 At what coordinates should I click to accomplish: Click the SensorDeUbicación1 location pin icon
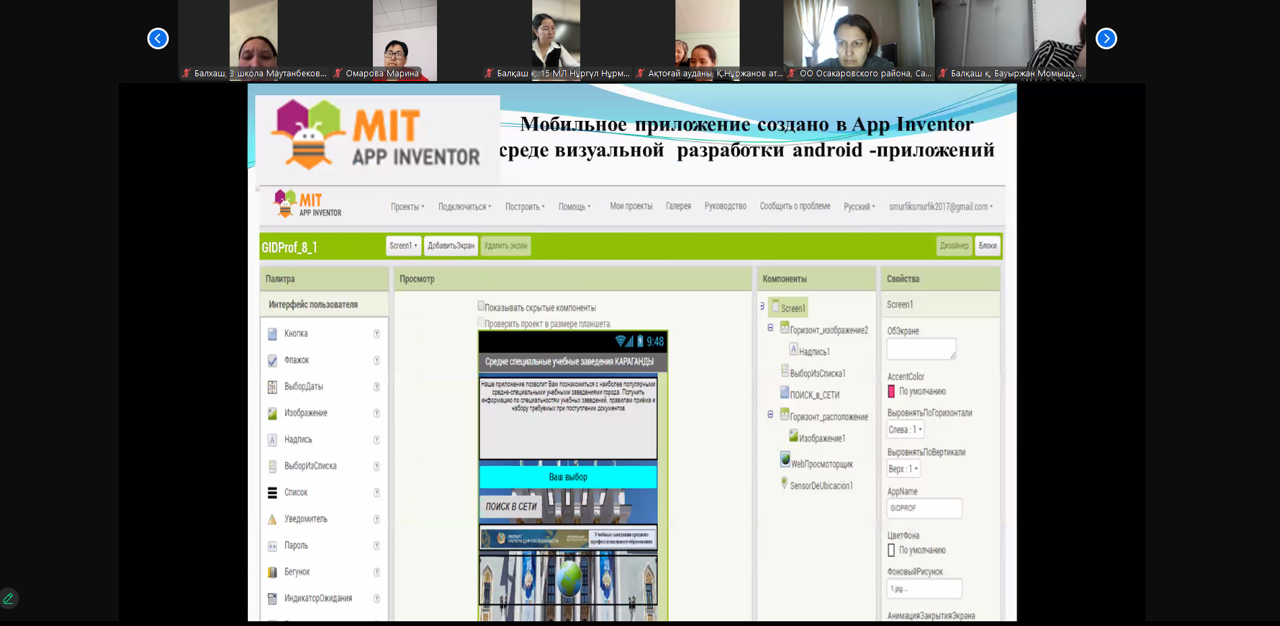pyautogui.click(x=784, y=483)
